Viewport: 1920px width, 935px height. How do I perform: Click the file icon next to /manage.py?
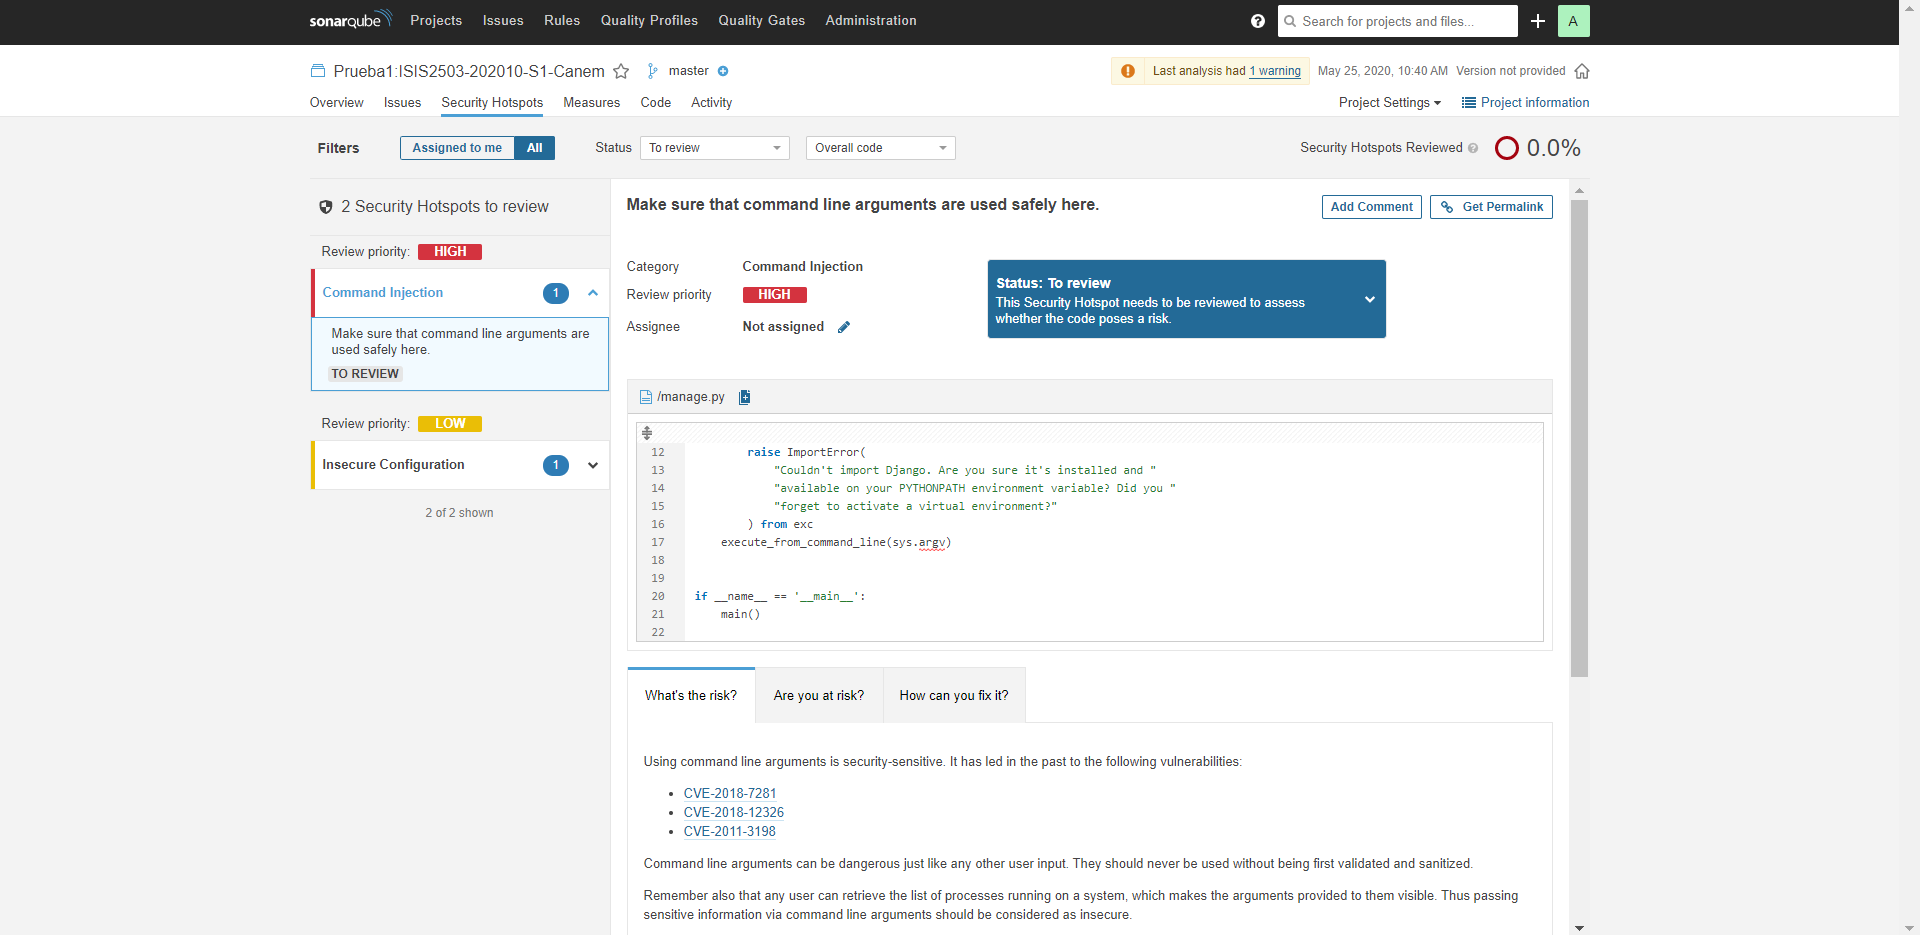tap(646, 397)
